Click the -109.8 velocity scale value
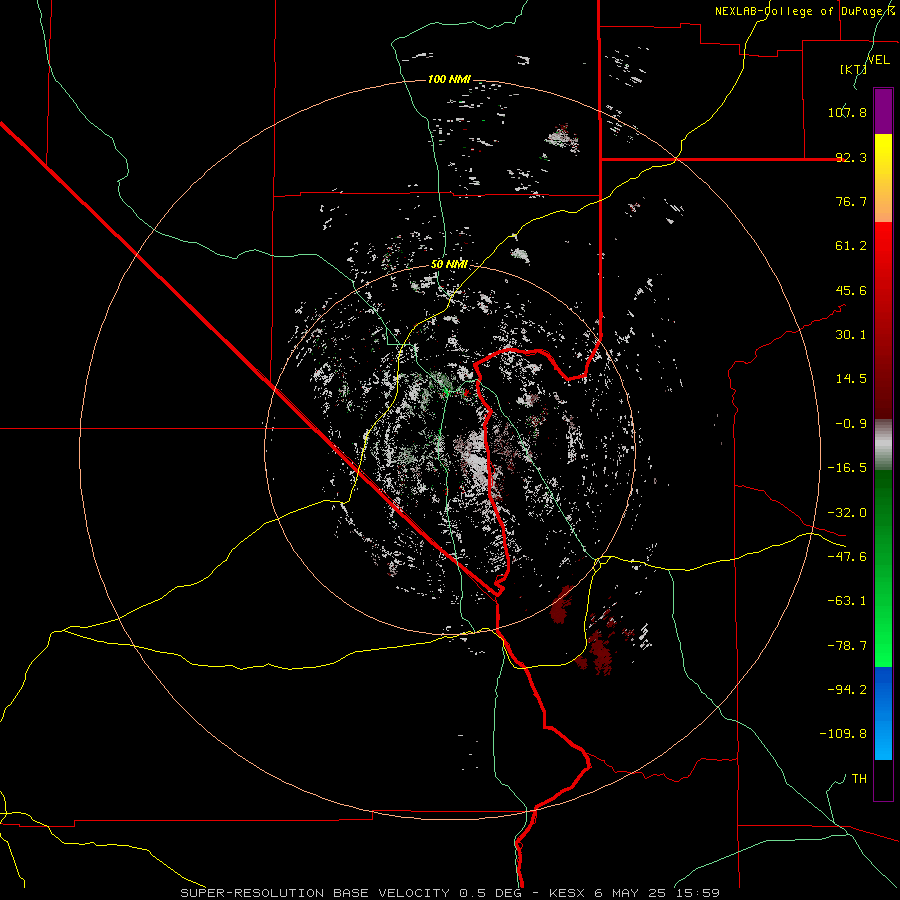900x900 pixels. click(843, 734)
